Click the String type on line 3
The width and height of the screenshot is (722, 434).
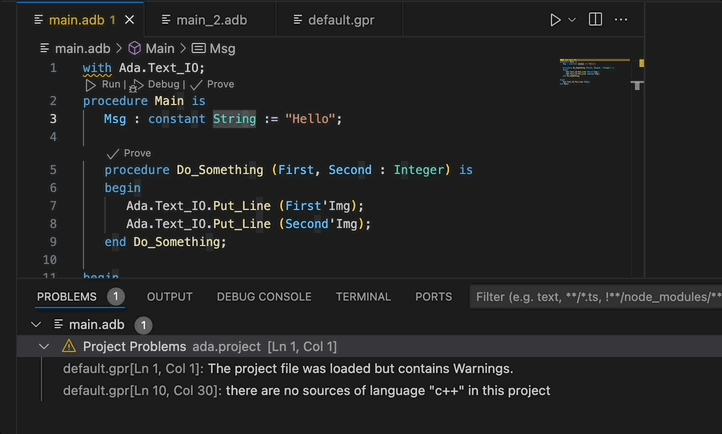pos(234,119)
